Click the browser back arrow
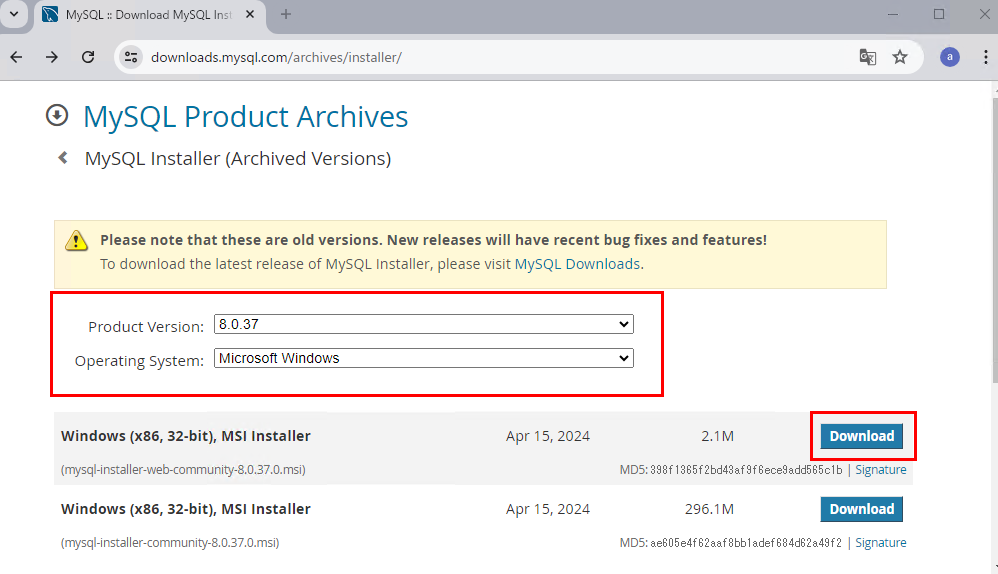 pos(17,57)
